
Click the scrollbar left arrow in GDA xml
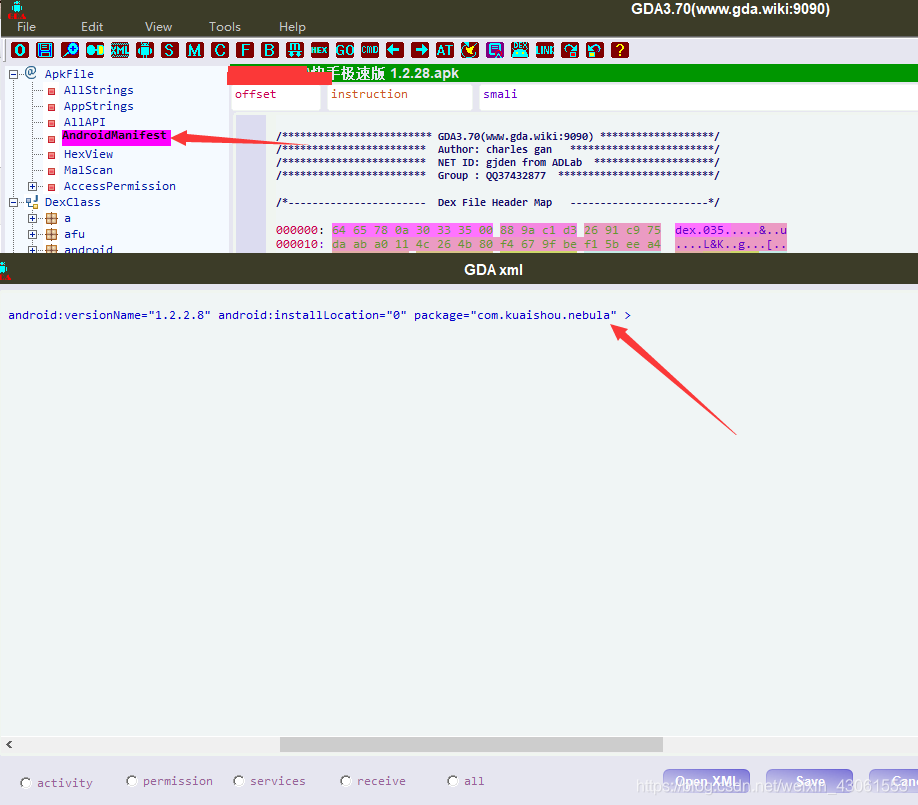click(x=9, y=744)
